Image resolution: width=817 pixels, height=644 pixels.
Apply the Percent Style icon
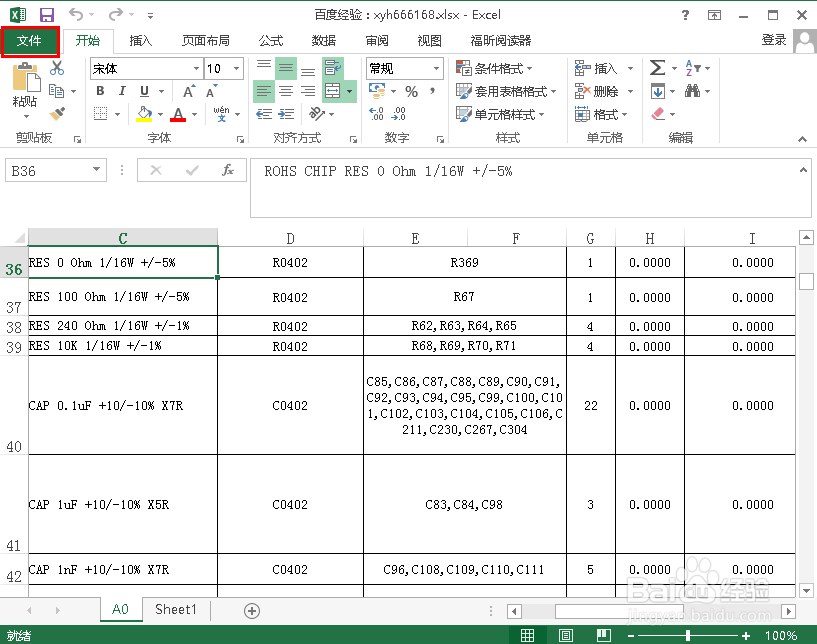coord(410,89)
